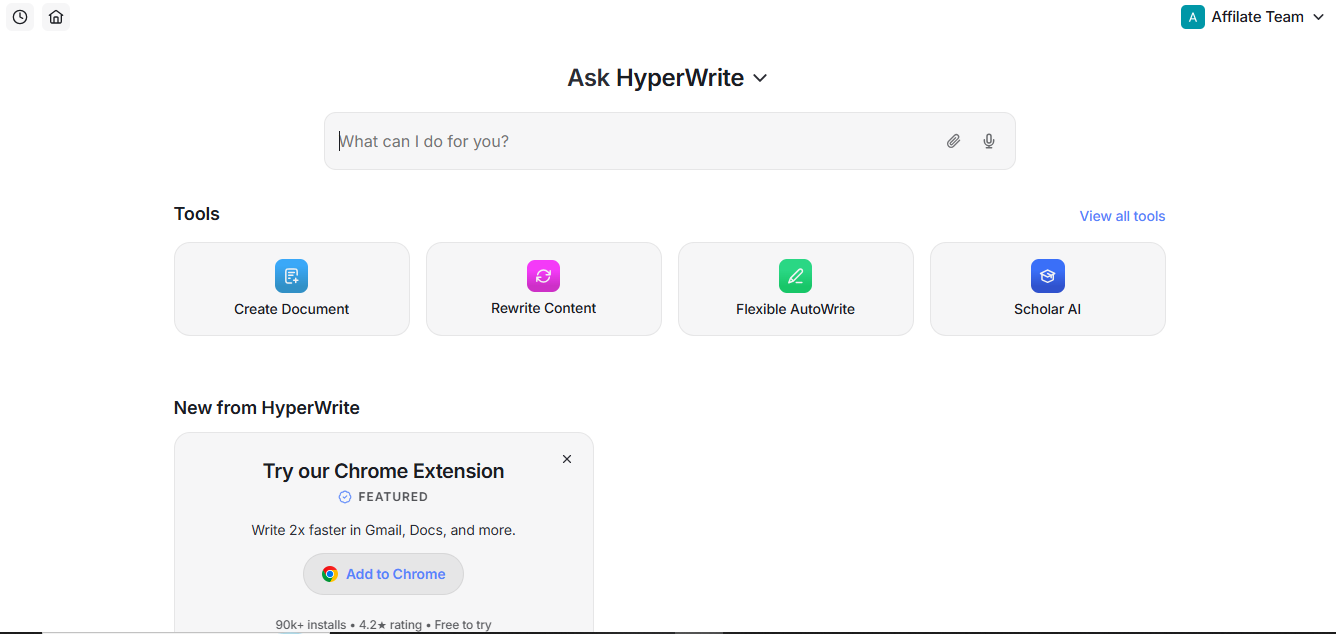This screenshot has height=634, width=1336.
Task: Click the pink Rewrite Content icon
Action: [544, 276]
